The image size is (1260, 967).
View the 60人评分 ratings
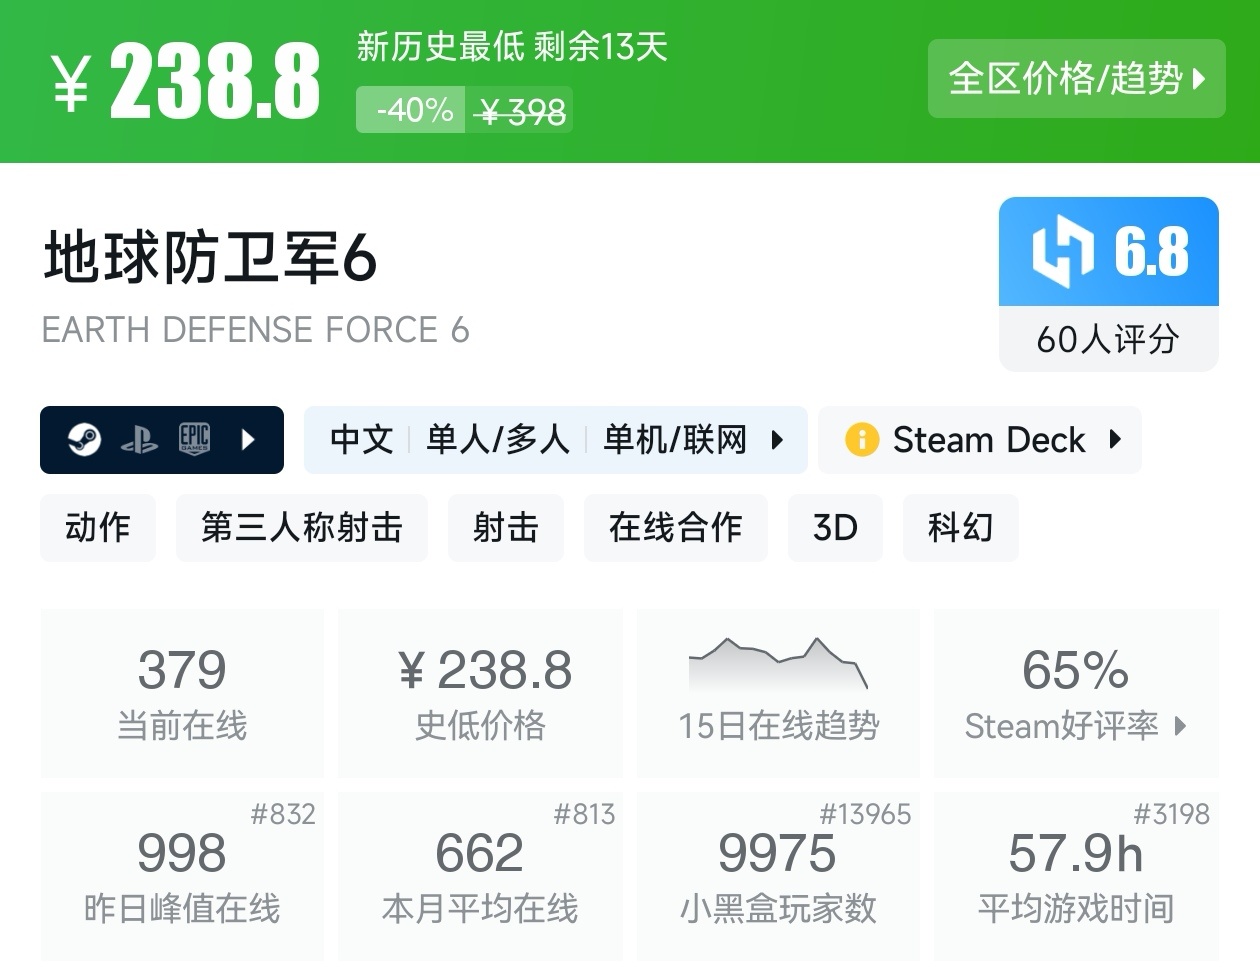click(1108, 339)
